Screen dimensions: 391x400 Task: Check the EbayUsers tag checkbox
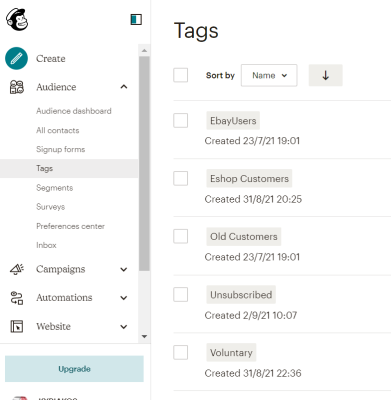(x=180, y=120)
